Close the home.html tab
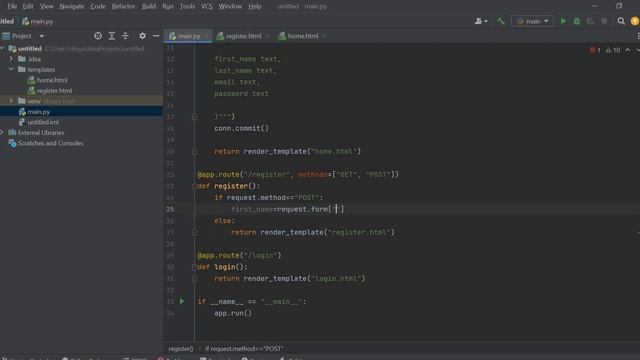640x360 pixels. [324, 36]
